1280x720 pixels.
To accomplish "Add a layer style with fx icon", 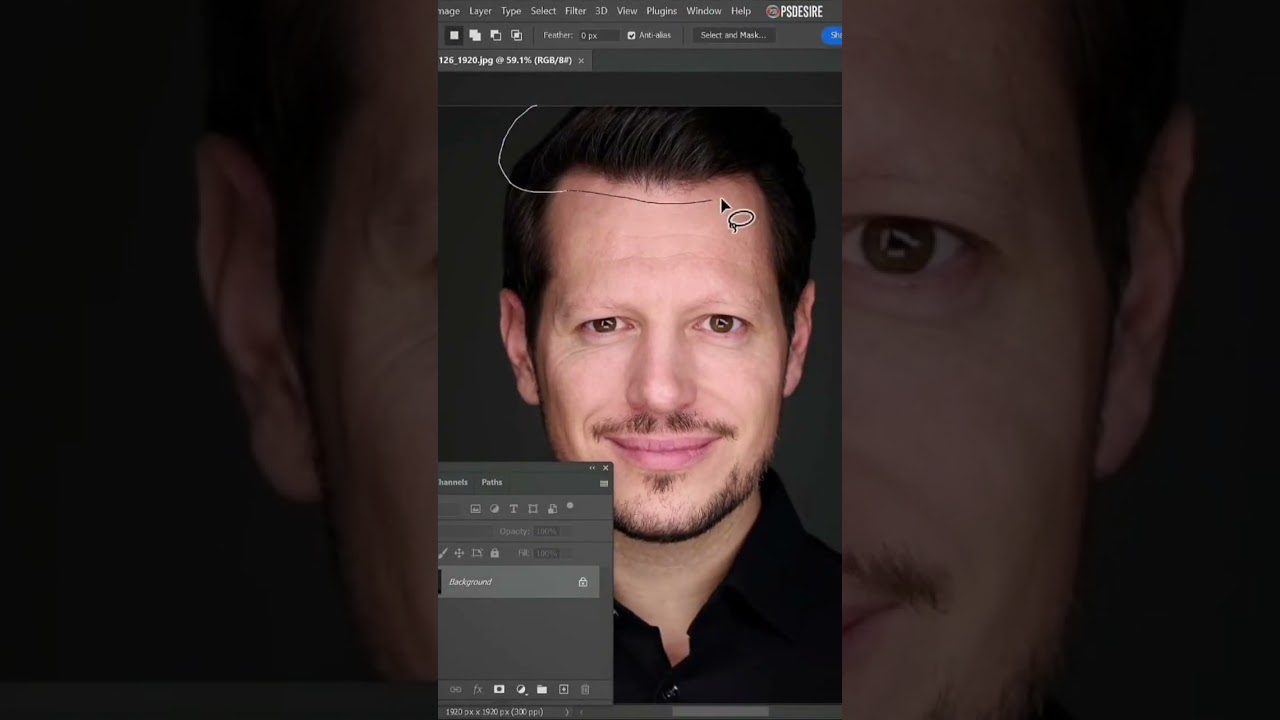I will (x=477, y=689).
